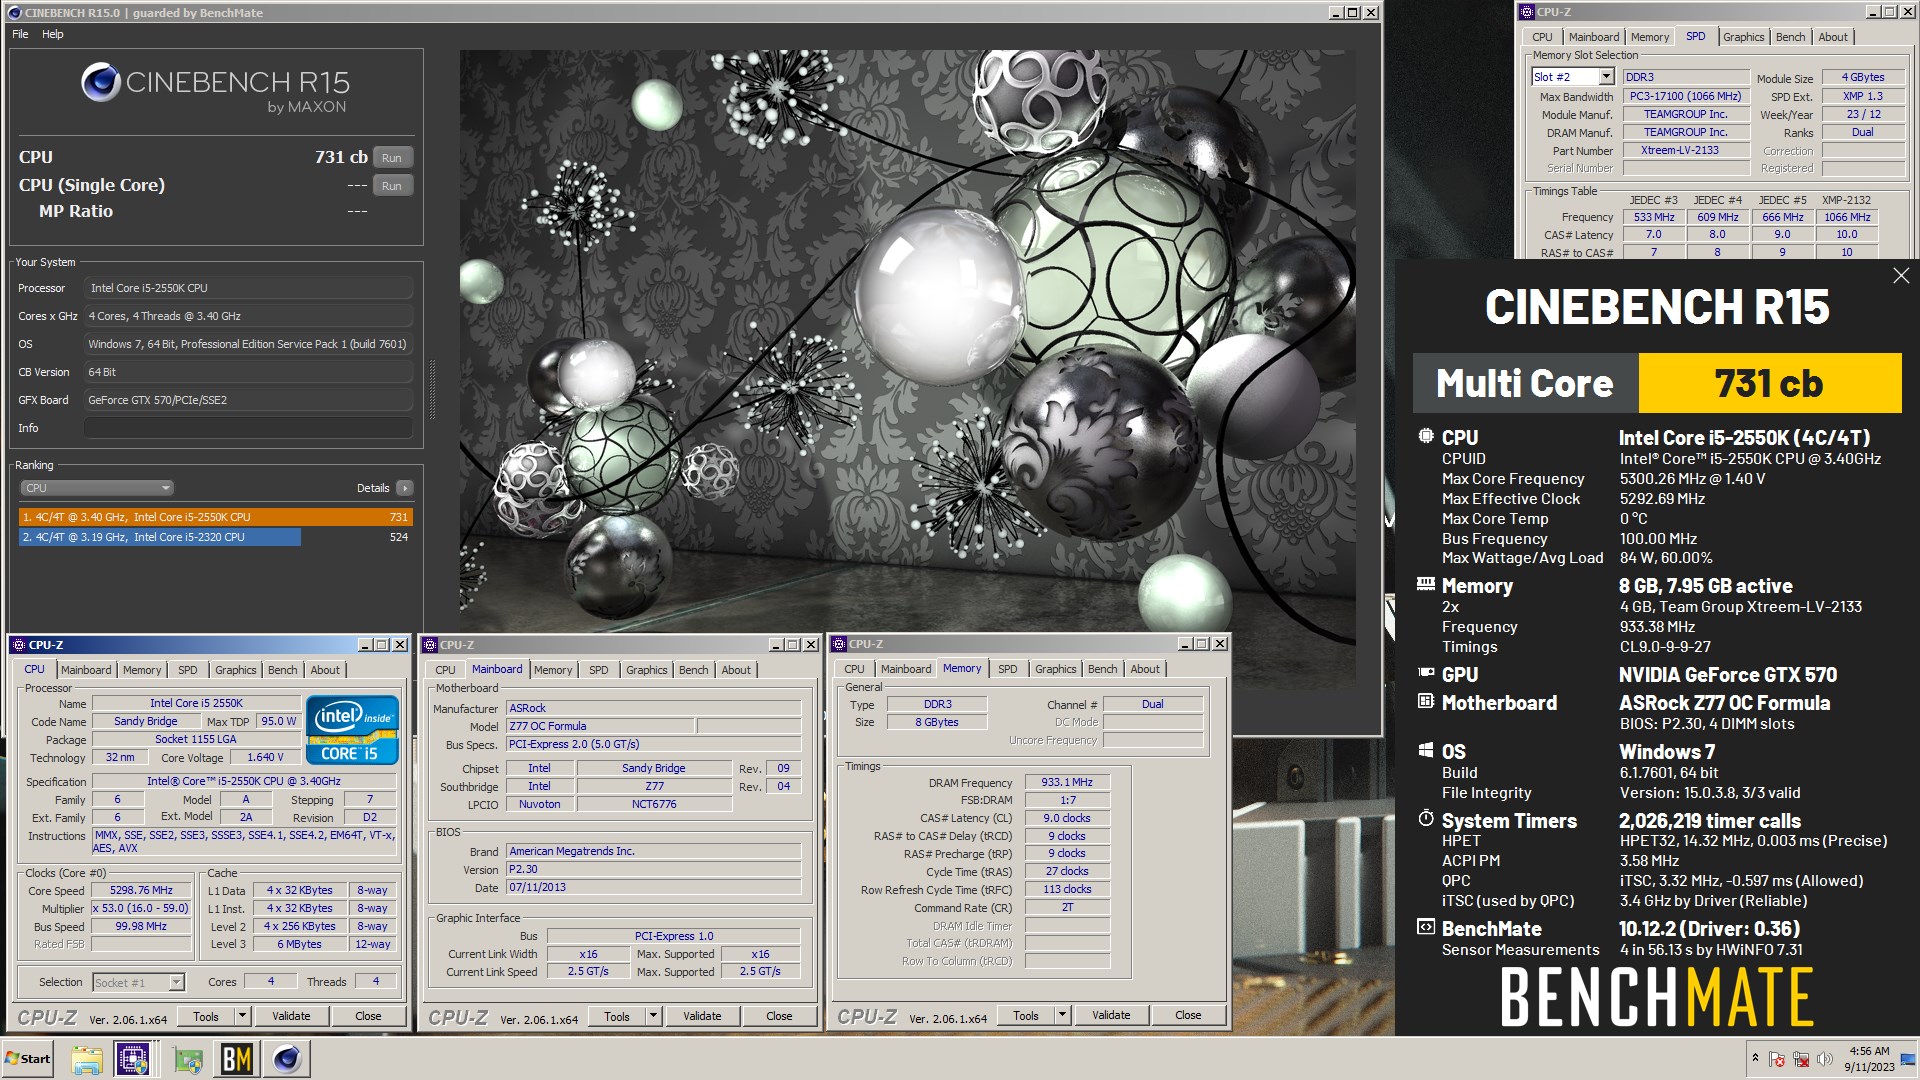Expand Tools arrow in Mainboard CPU-Z window

point(653,1016)
